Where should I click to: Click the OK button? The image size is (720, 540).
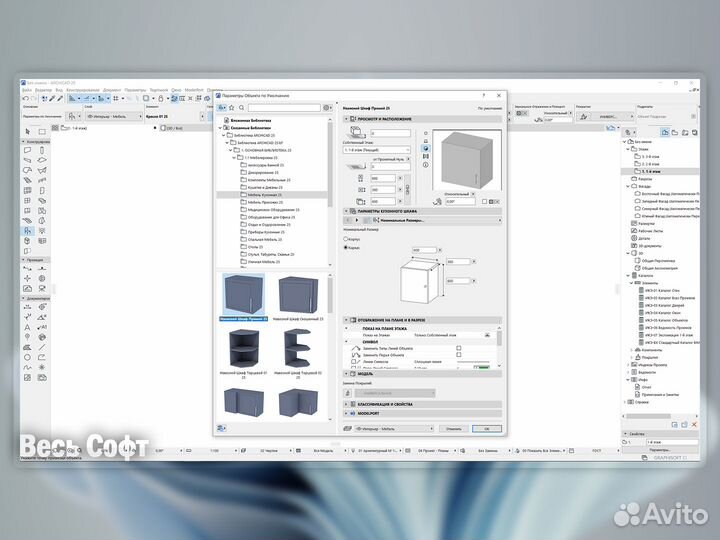pos(487,429)
